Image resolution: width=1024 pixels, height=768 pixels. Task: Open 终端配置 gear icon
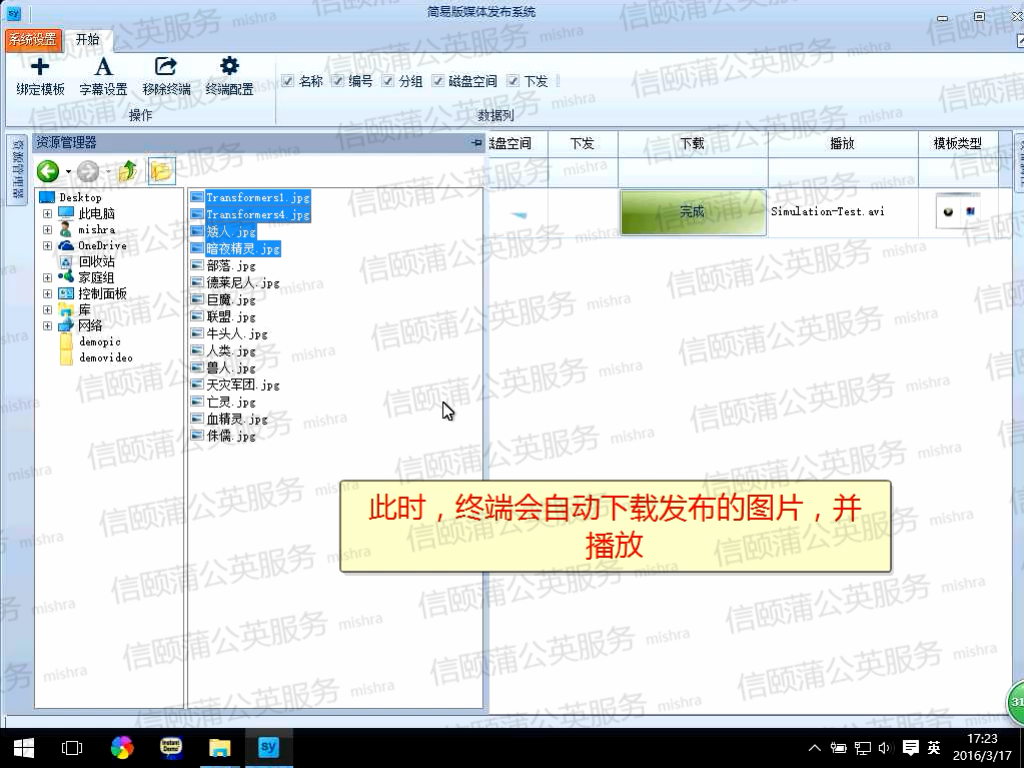[229, 68]
